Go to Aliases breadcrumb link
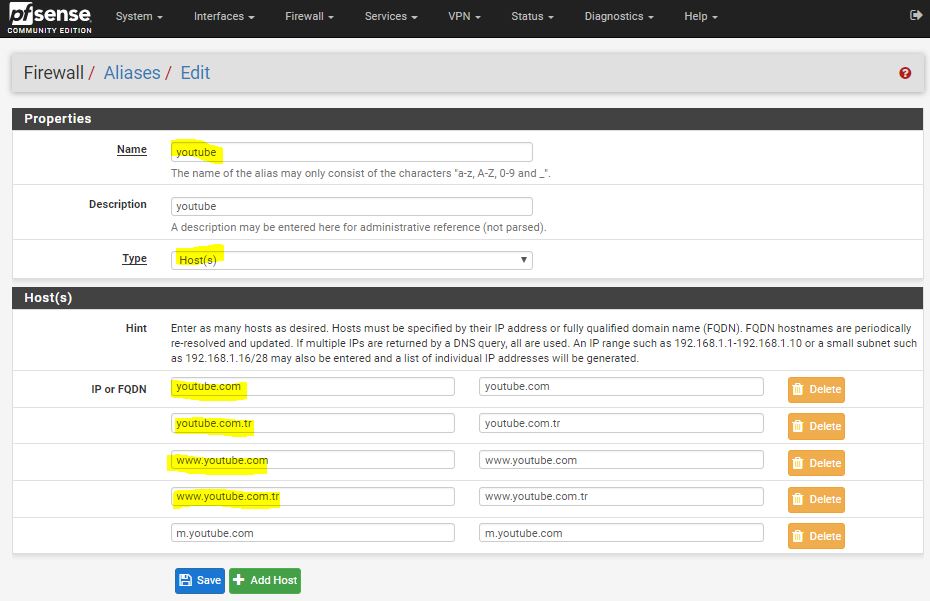Screen dimensions: 930x601 (132, 73)
